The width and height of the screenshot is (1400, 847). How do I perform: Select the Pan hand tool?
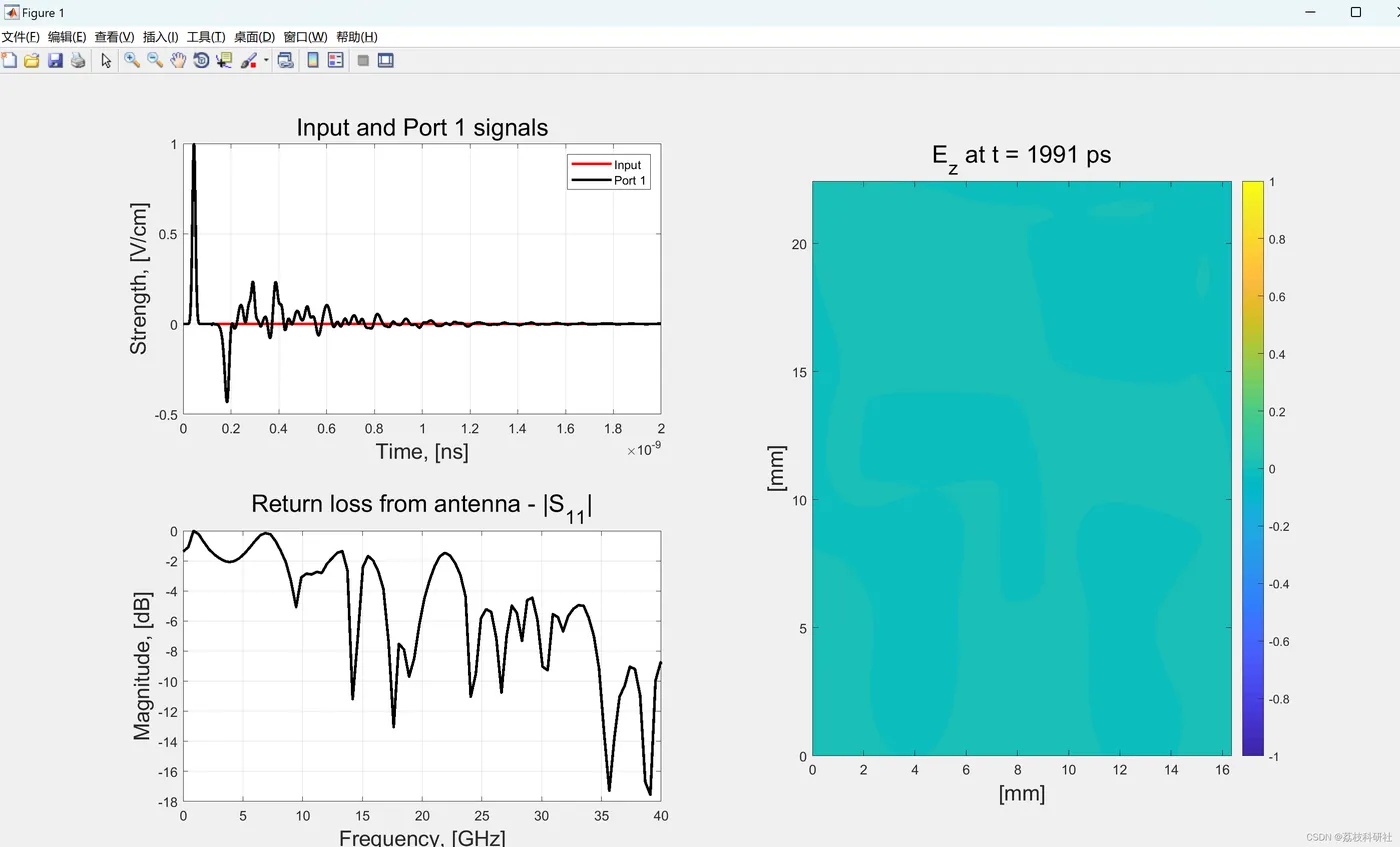[178, 60]
